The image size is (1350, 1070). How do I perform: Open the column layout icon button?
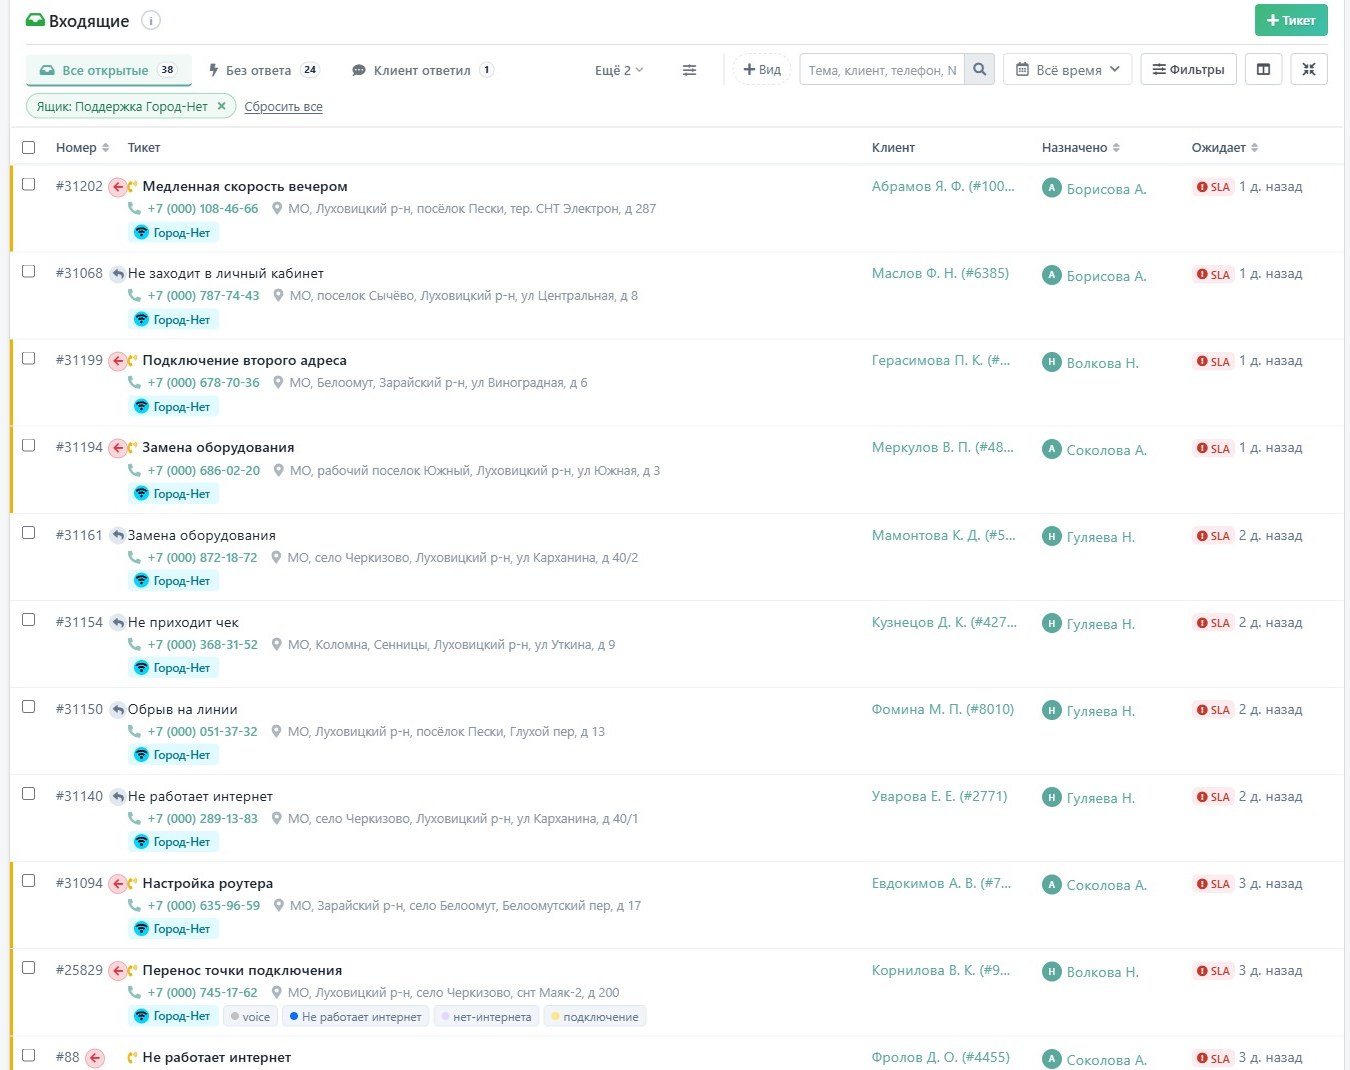click(x=1264, y=69)
